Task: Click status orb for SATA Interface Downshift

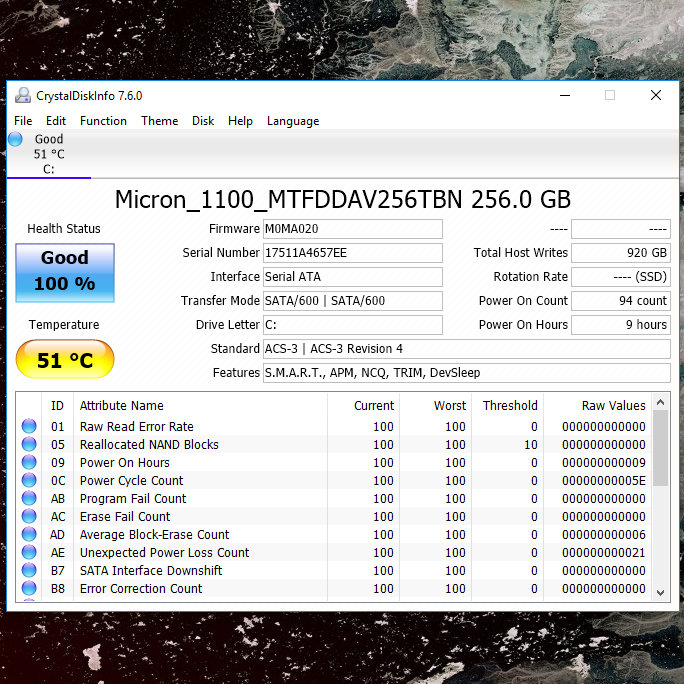Action: (29, 571)
